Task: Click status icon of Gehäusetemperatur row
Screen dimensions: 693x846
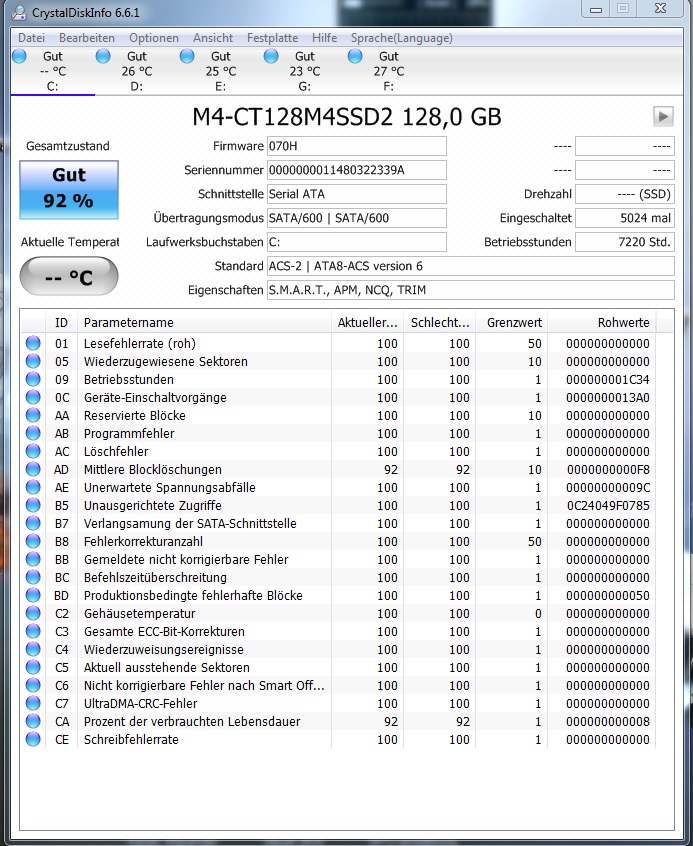Action: [33, 613]
